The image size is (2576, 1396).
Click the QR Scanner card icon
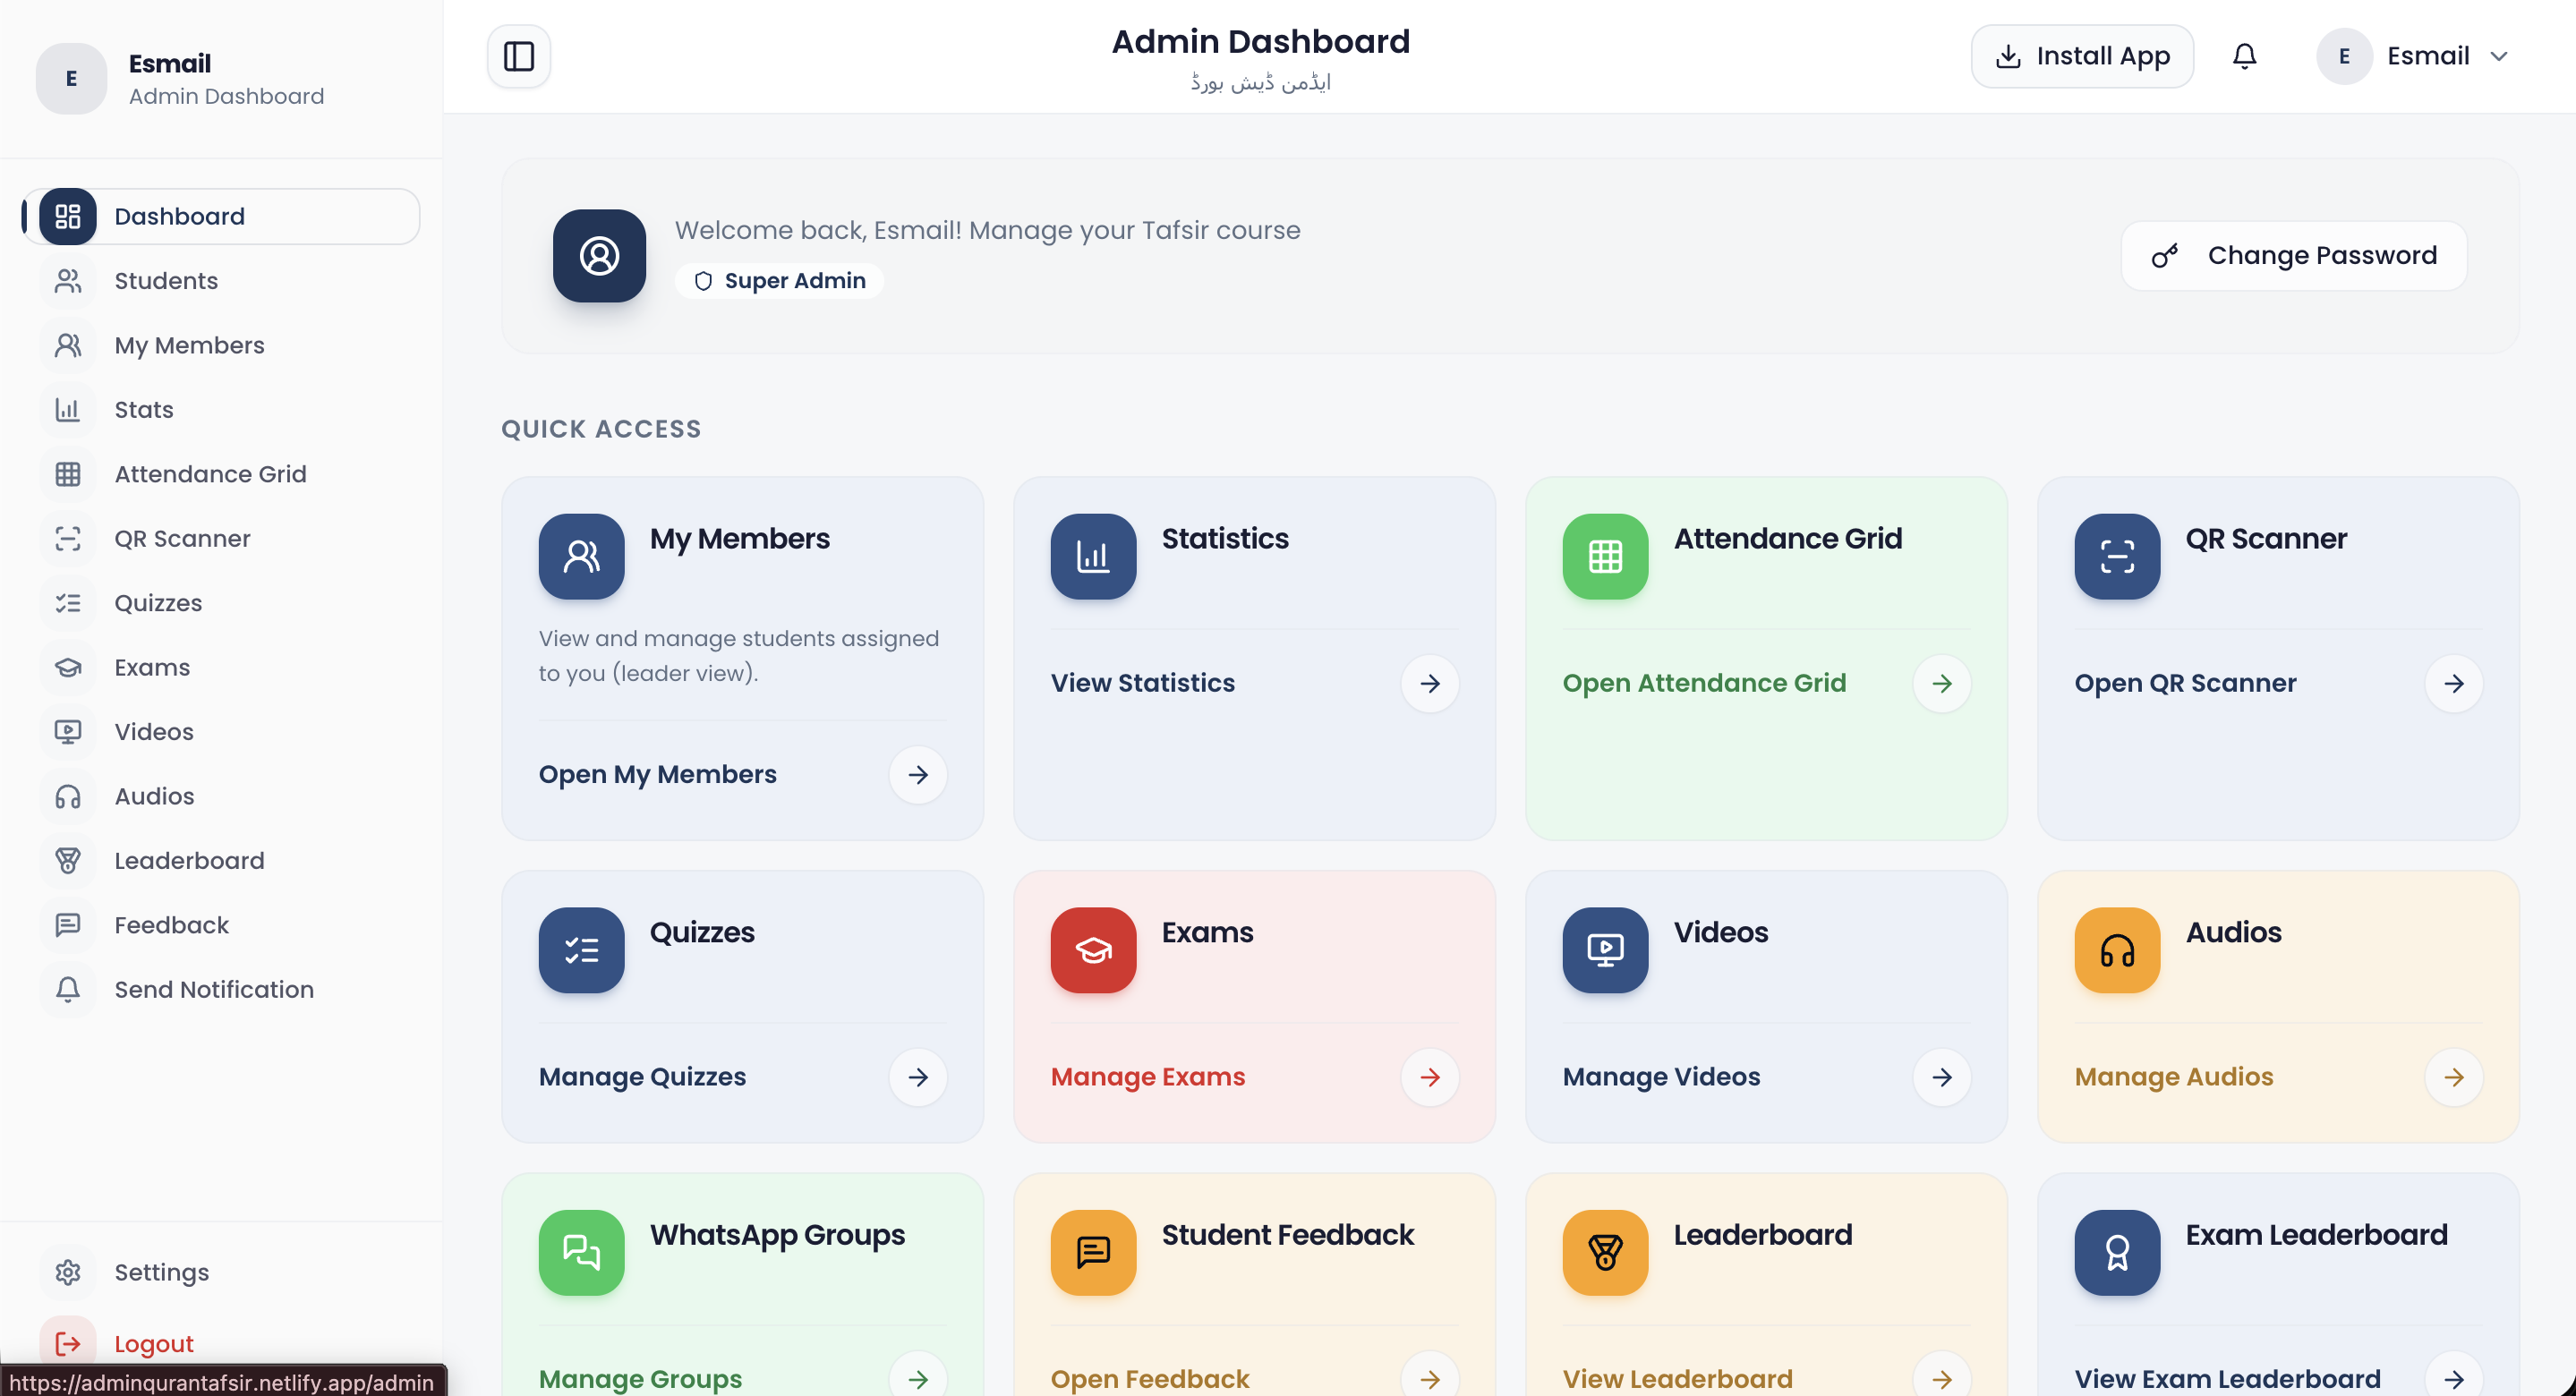(x=2117, y=556)
